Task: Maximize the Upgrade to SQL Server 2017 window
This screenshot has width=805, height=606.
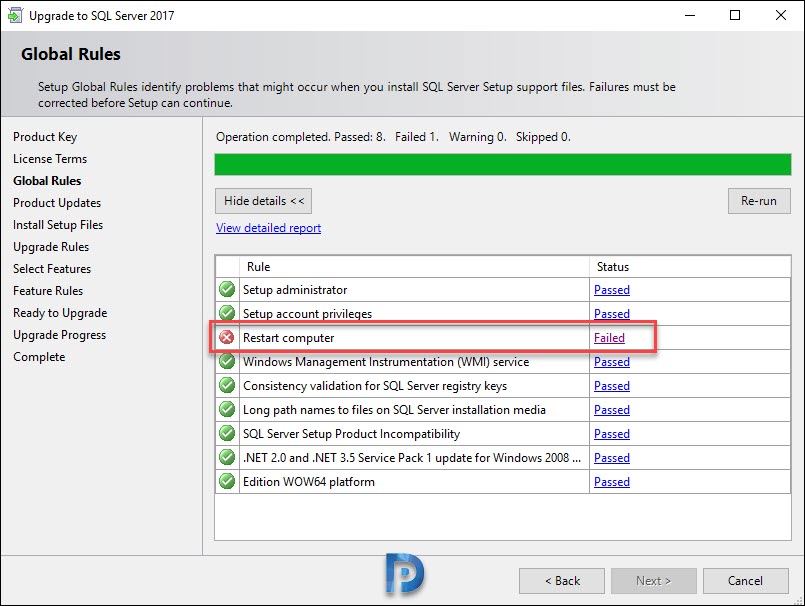Action: 735,15
